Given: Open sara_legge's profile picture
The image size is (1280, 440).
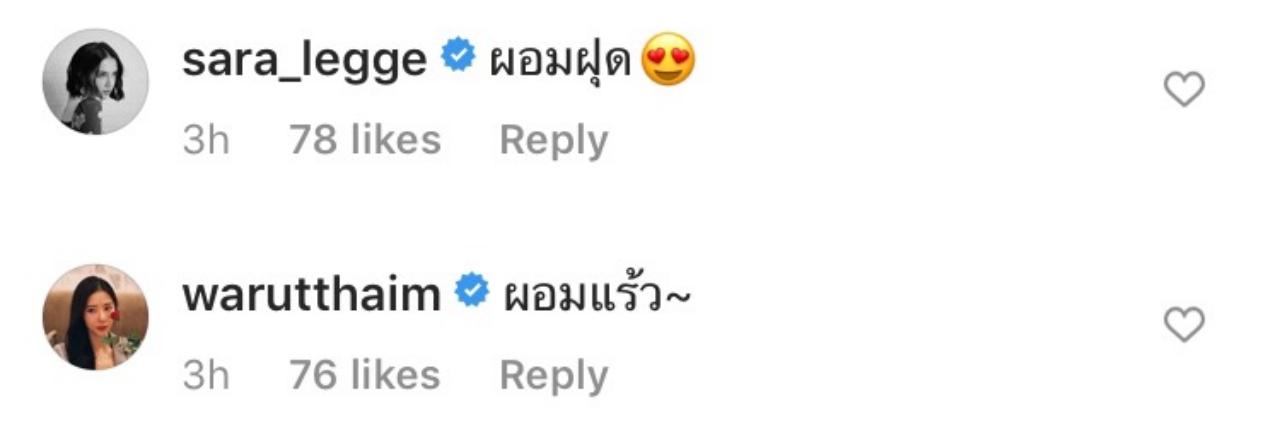Looking at the screenshot, I should (95, 81).
